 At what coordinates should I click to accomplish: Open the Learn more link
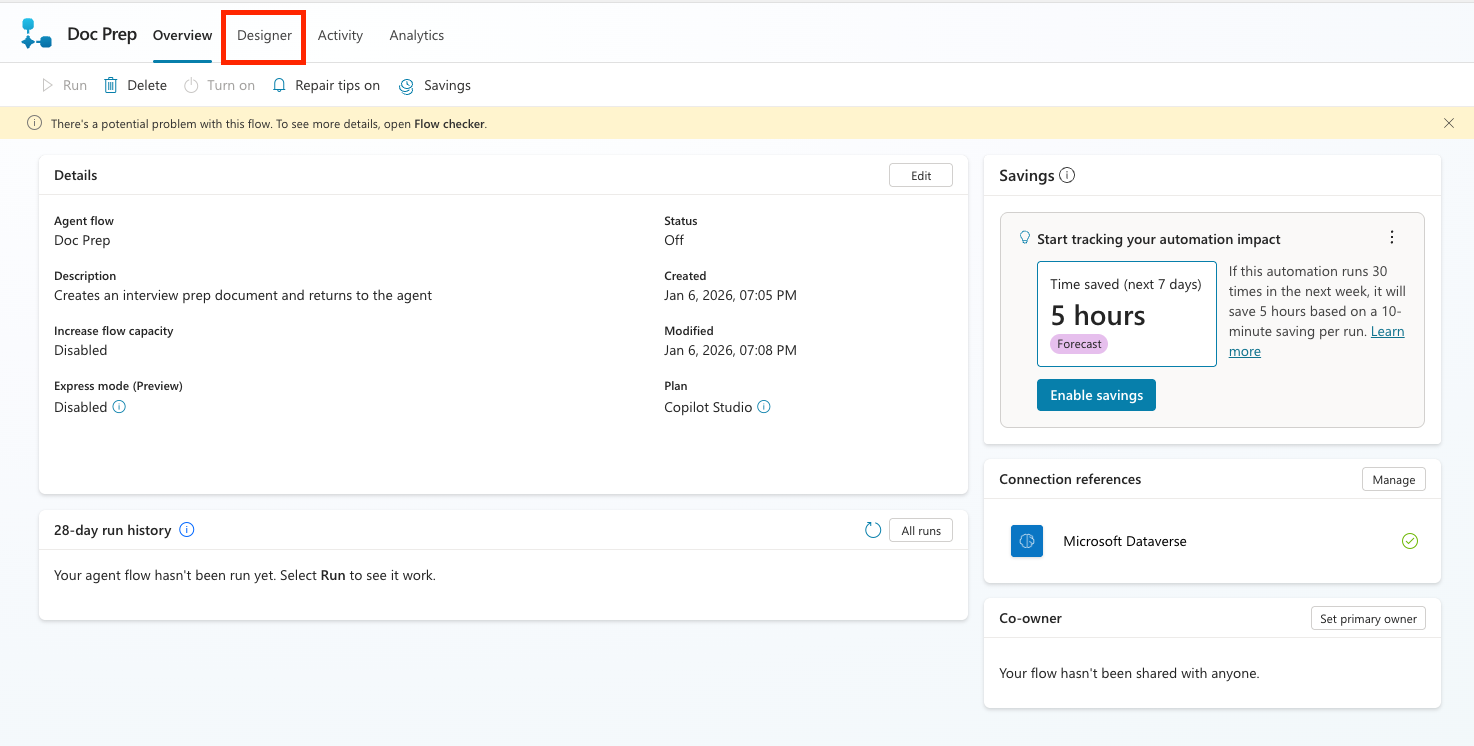[x=1387, y=332]
